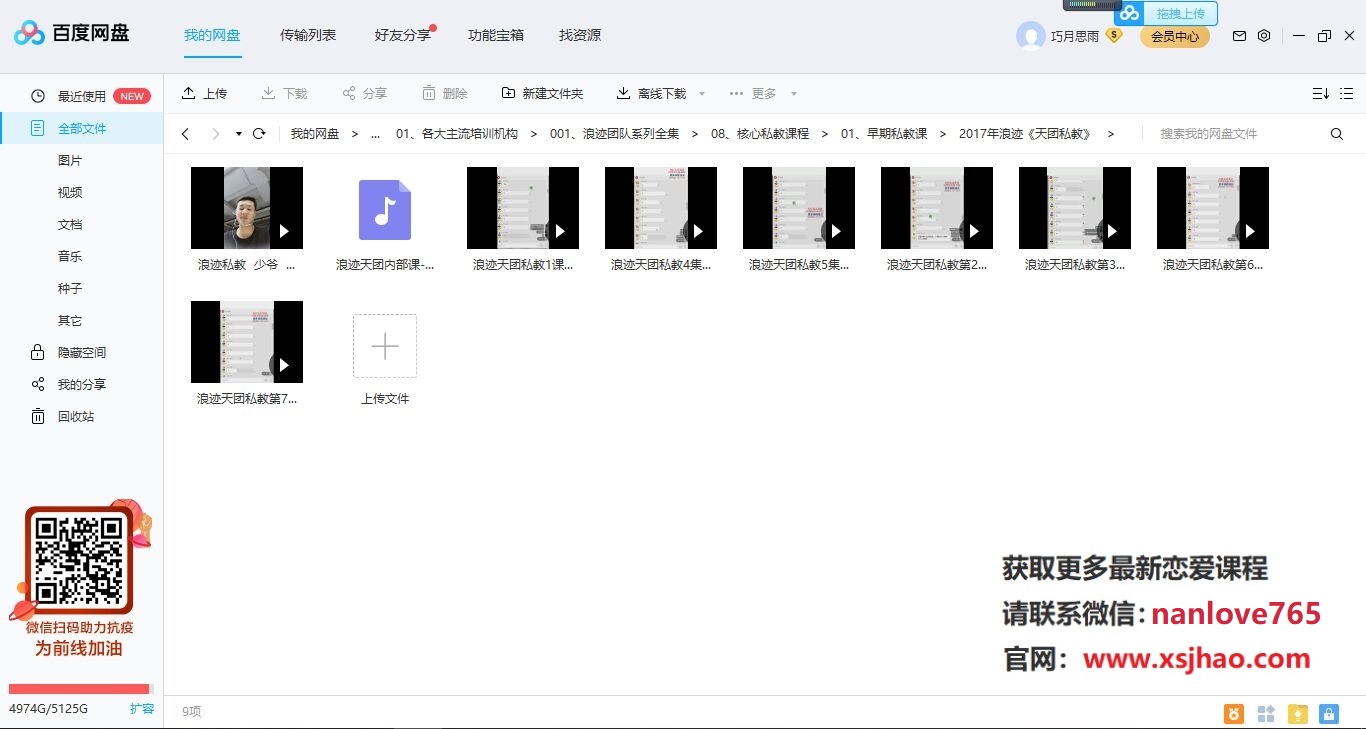Select 全部文件 in the sidebar
Screen dimensions: 1366x729
[81, 128]
